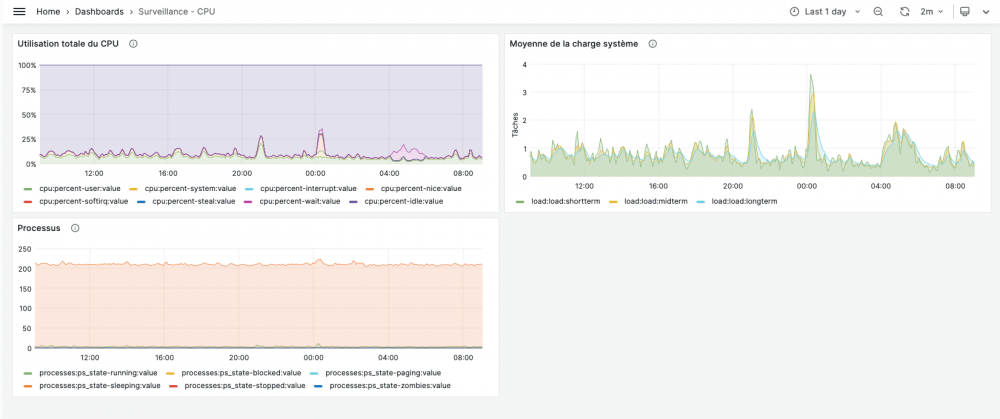Click the Processus panel info icon
The height and width of the screenshot is (419, 1000).
click(x=75, y=228)
